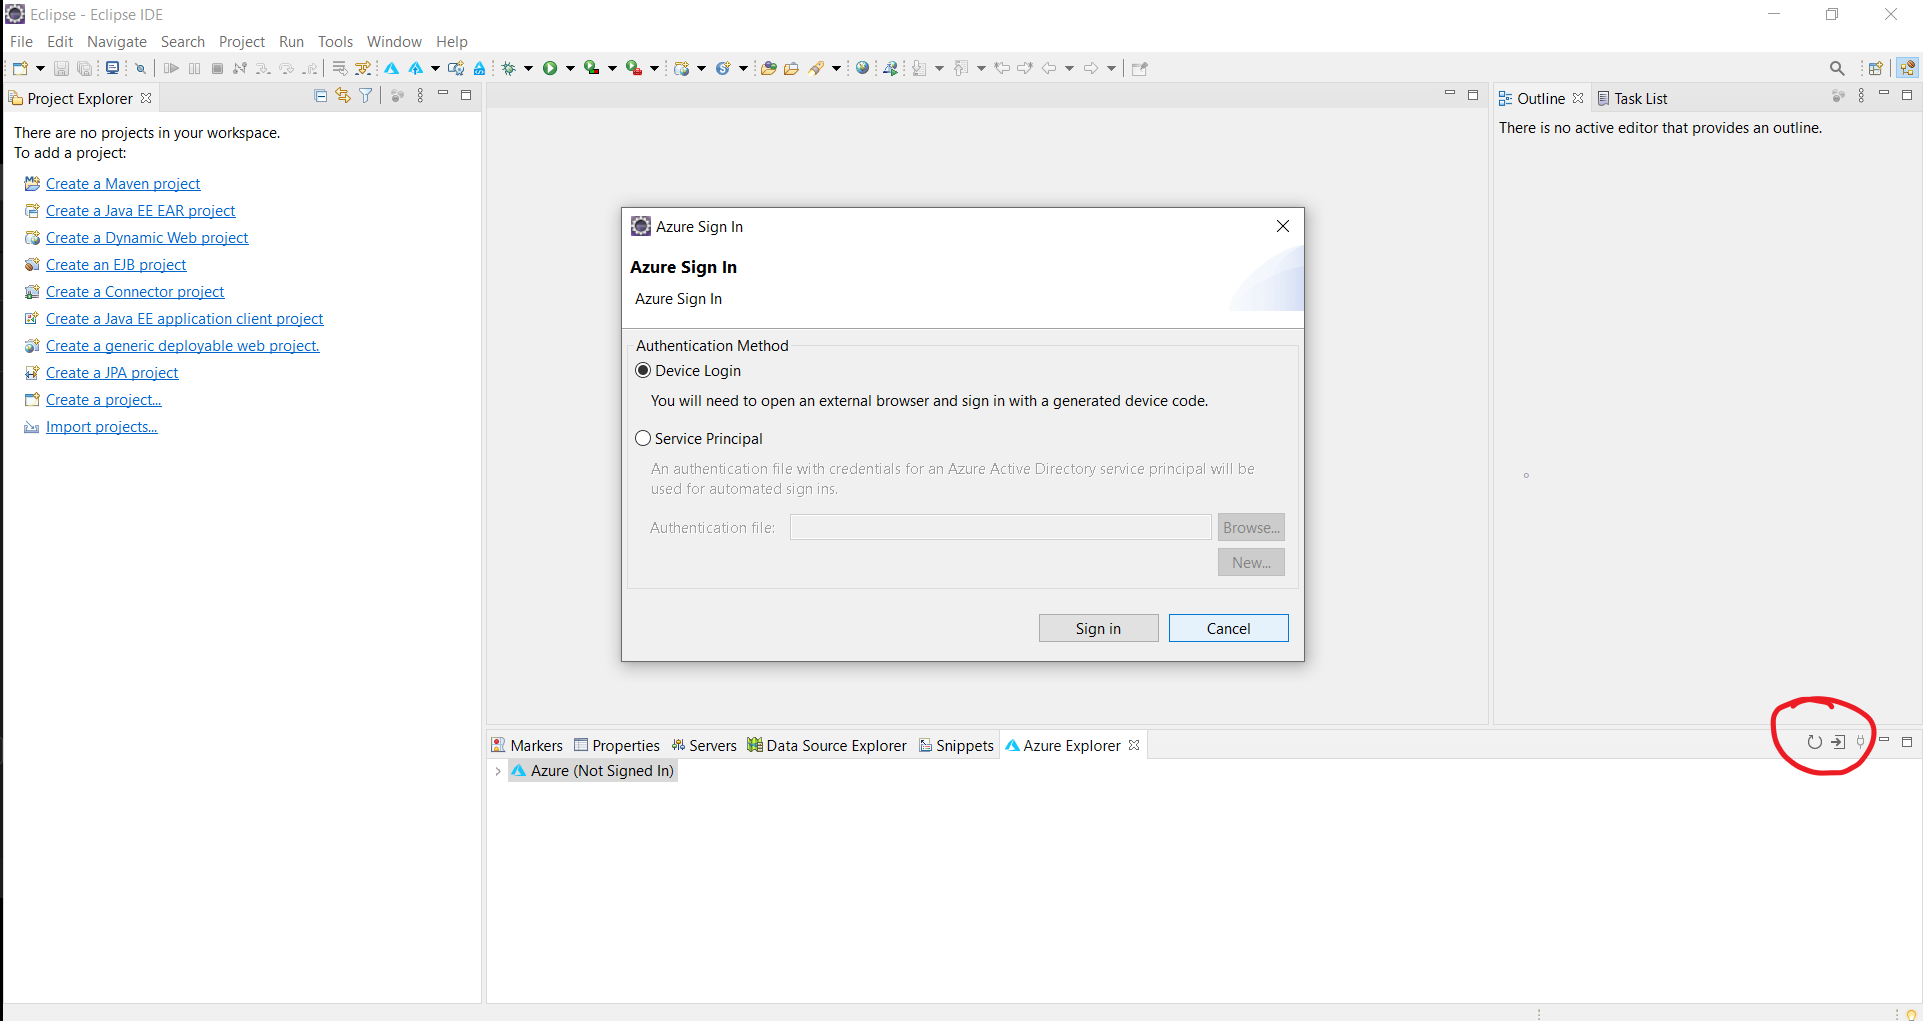
Task: Expand the Azure (Not Signed In) tree node
Action: pos(498,771)
